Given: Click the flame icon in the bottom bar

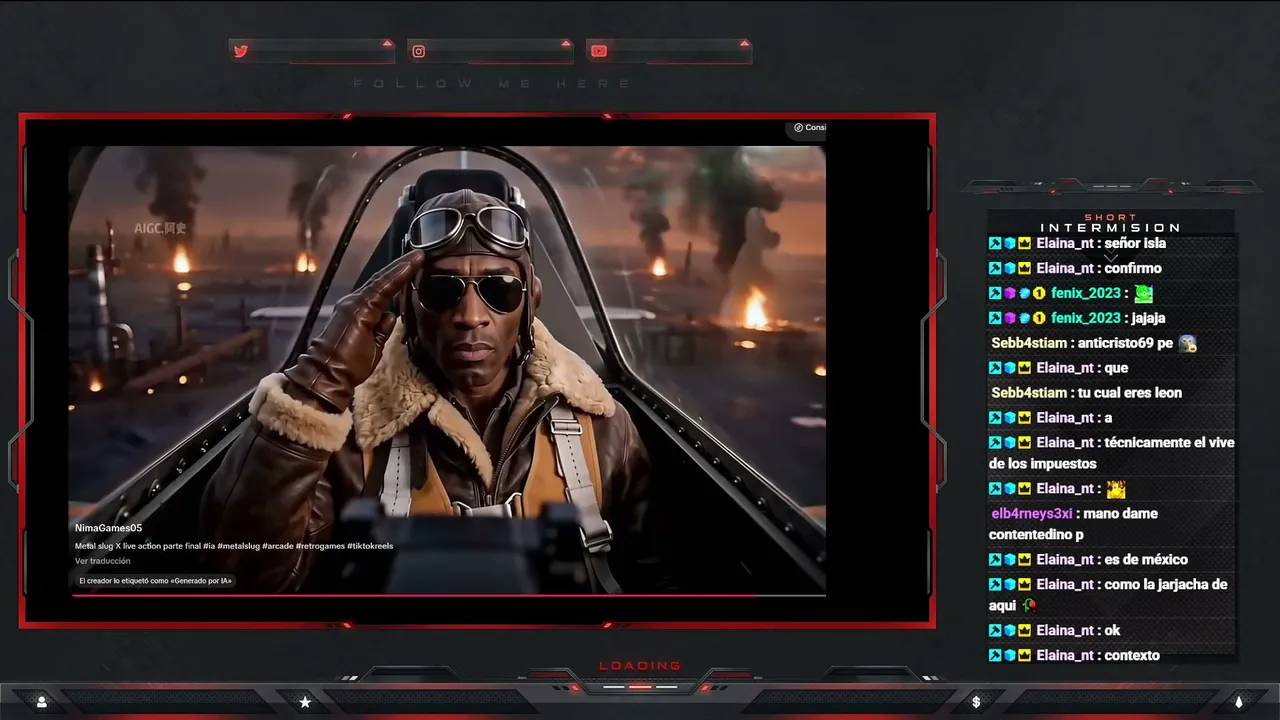Looking at the screenshot, I should pos(1238,702).
